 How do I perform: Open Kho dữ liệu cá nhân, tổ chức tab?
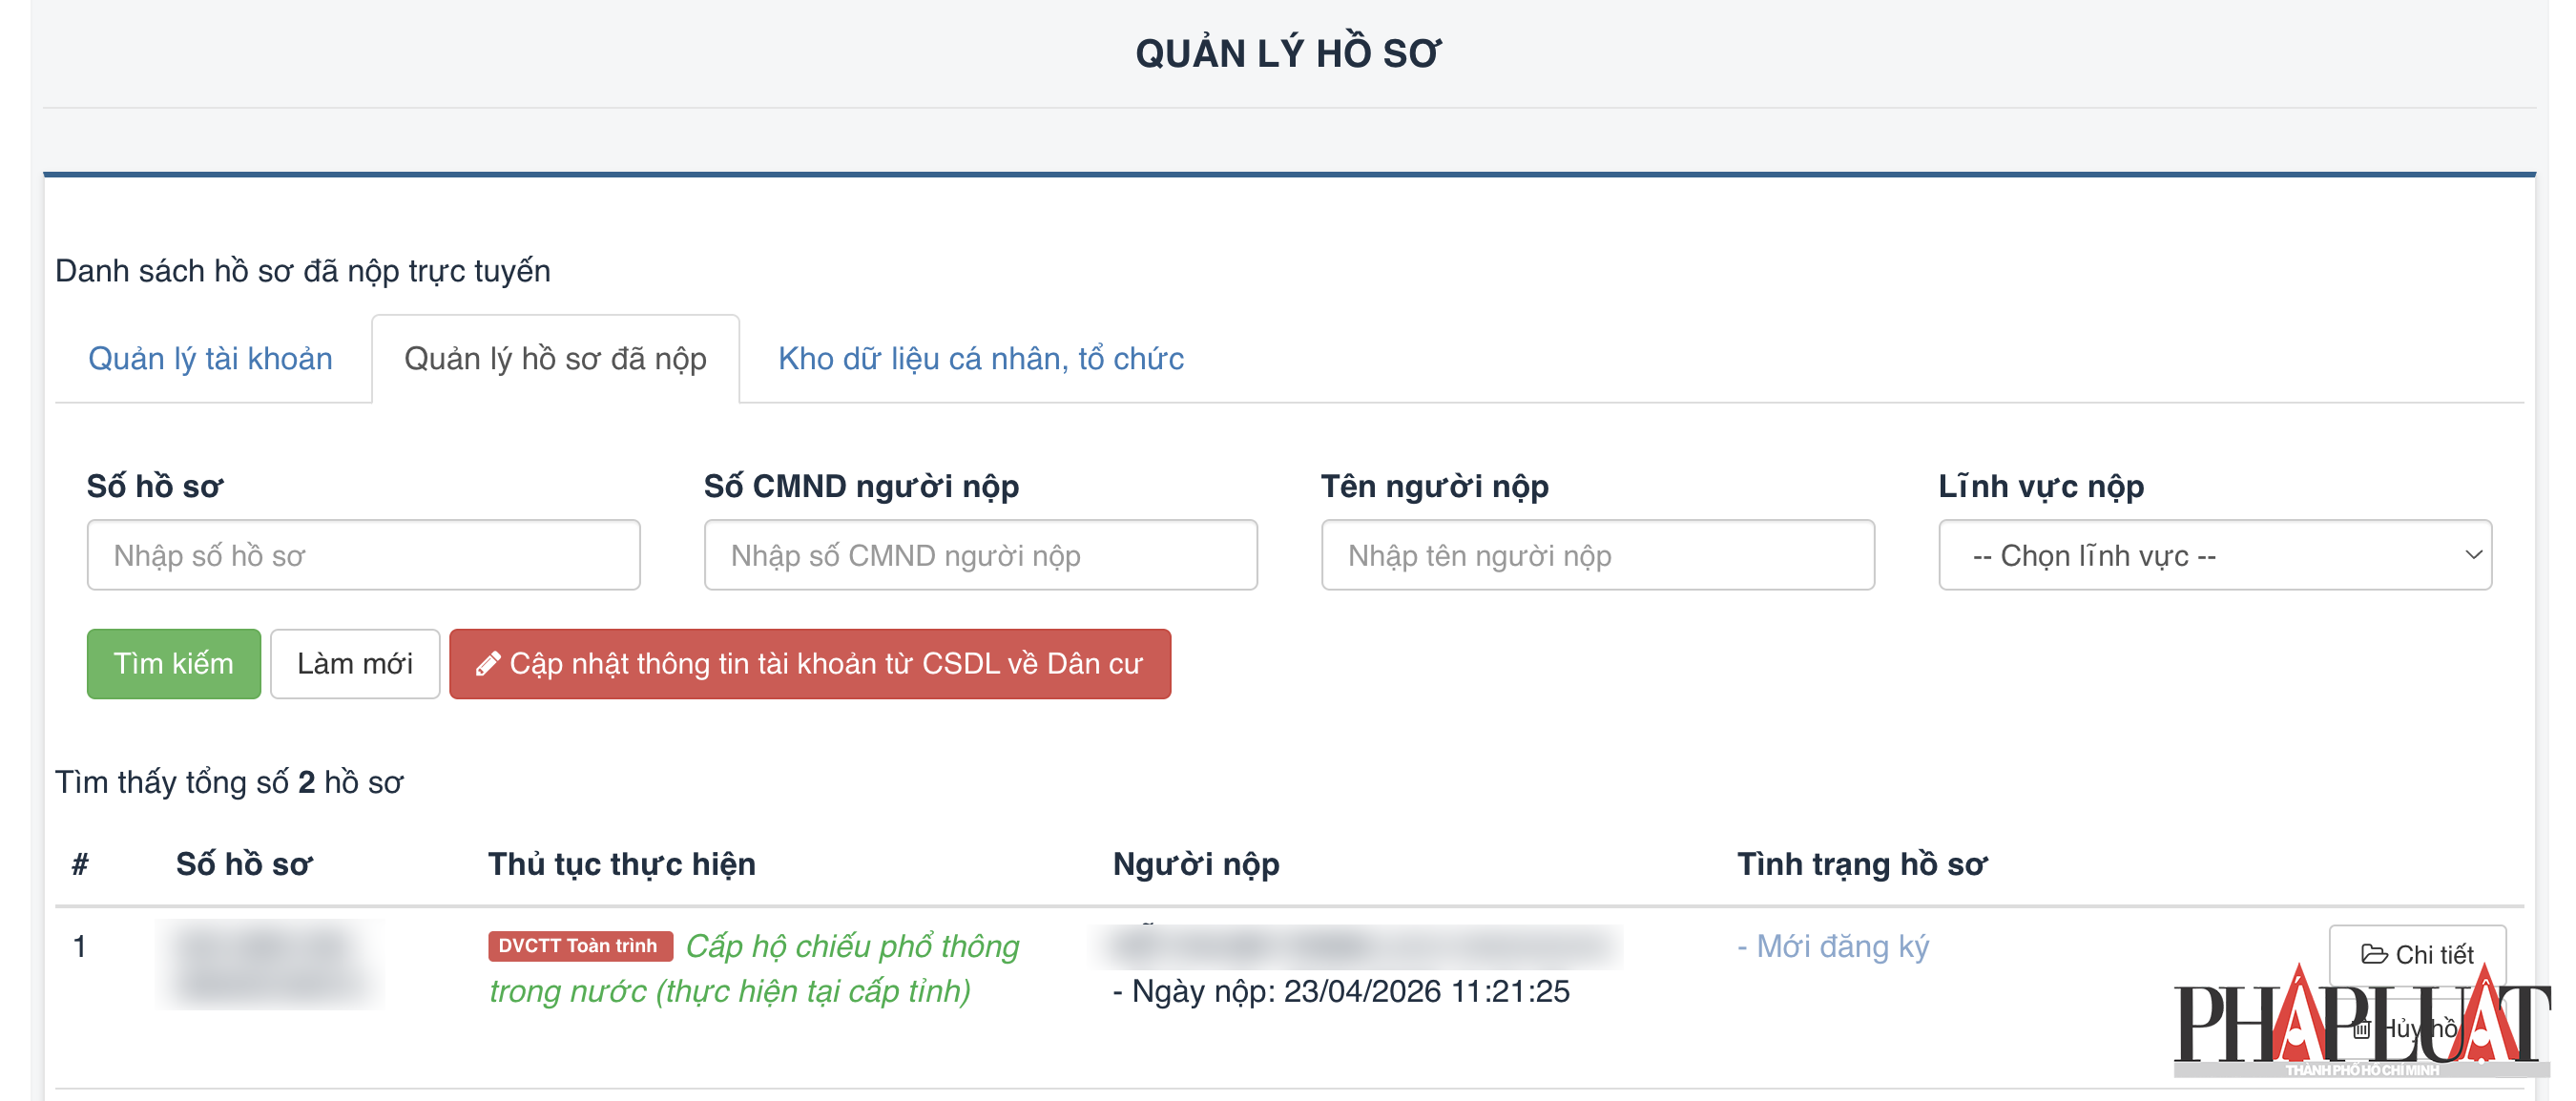click(x=980, y=358)
